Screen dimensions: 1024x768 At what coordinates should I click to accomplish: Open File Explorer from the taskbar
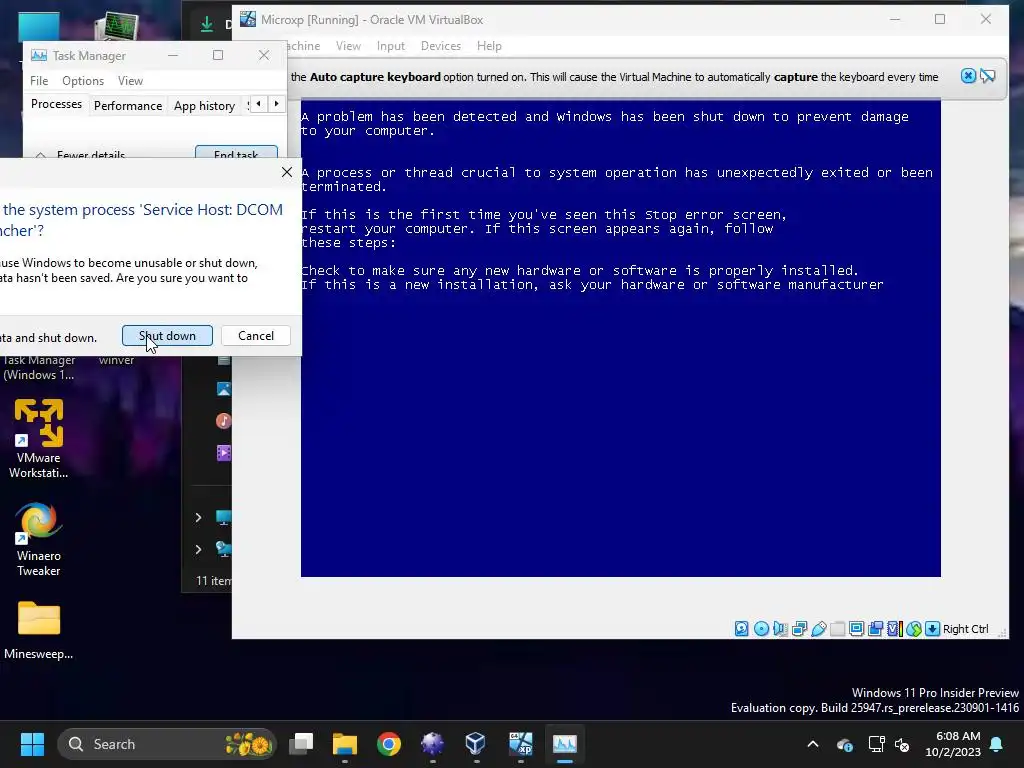point(345,744)
